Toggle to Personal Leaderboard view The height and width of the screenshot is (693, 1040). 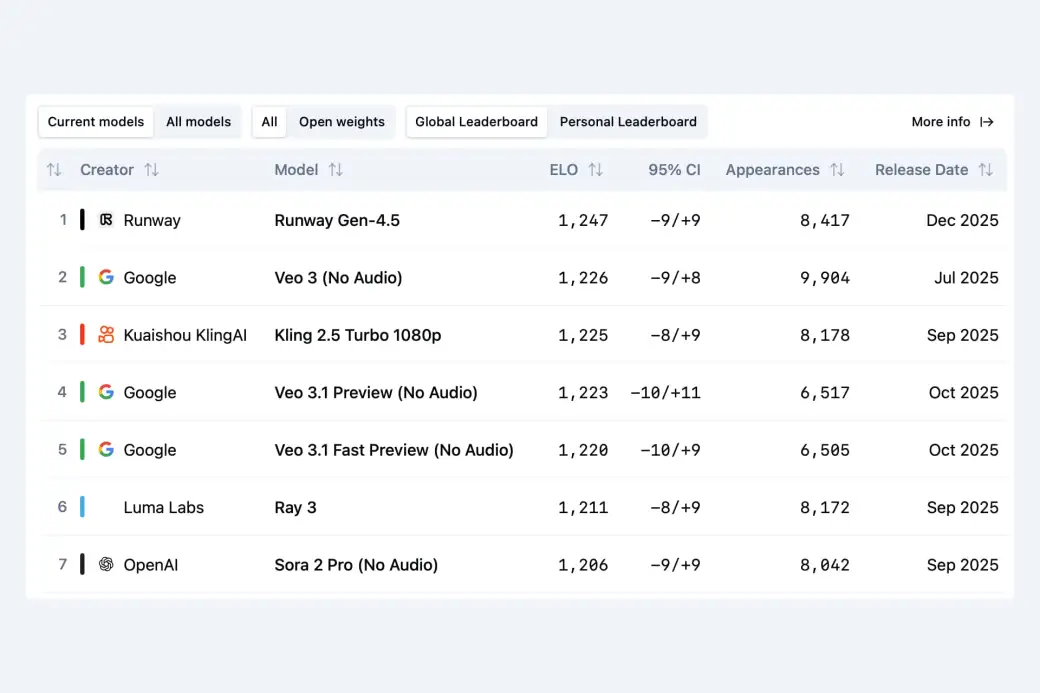[x=628, y=122]
